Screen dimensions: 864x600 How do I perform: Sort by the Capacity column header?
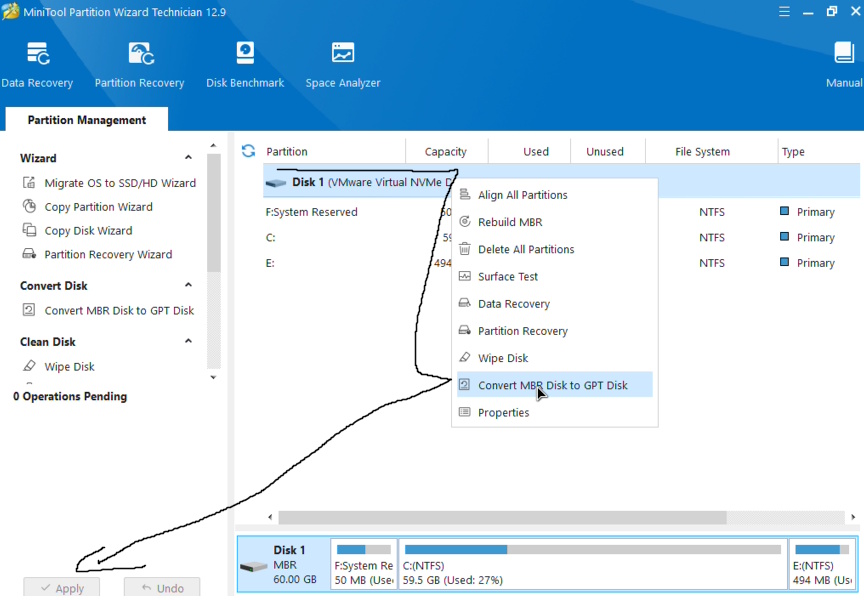click(x=445, y=152)
